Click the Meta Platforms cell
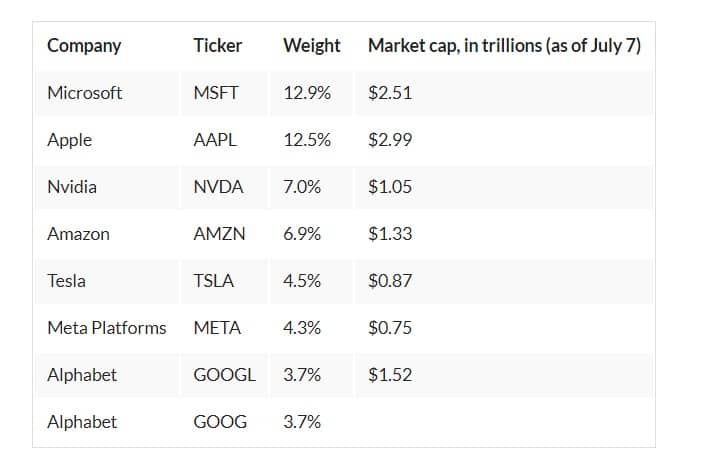Viewport: 709px width, 462px height. pos(107,328)
